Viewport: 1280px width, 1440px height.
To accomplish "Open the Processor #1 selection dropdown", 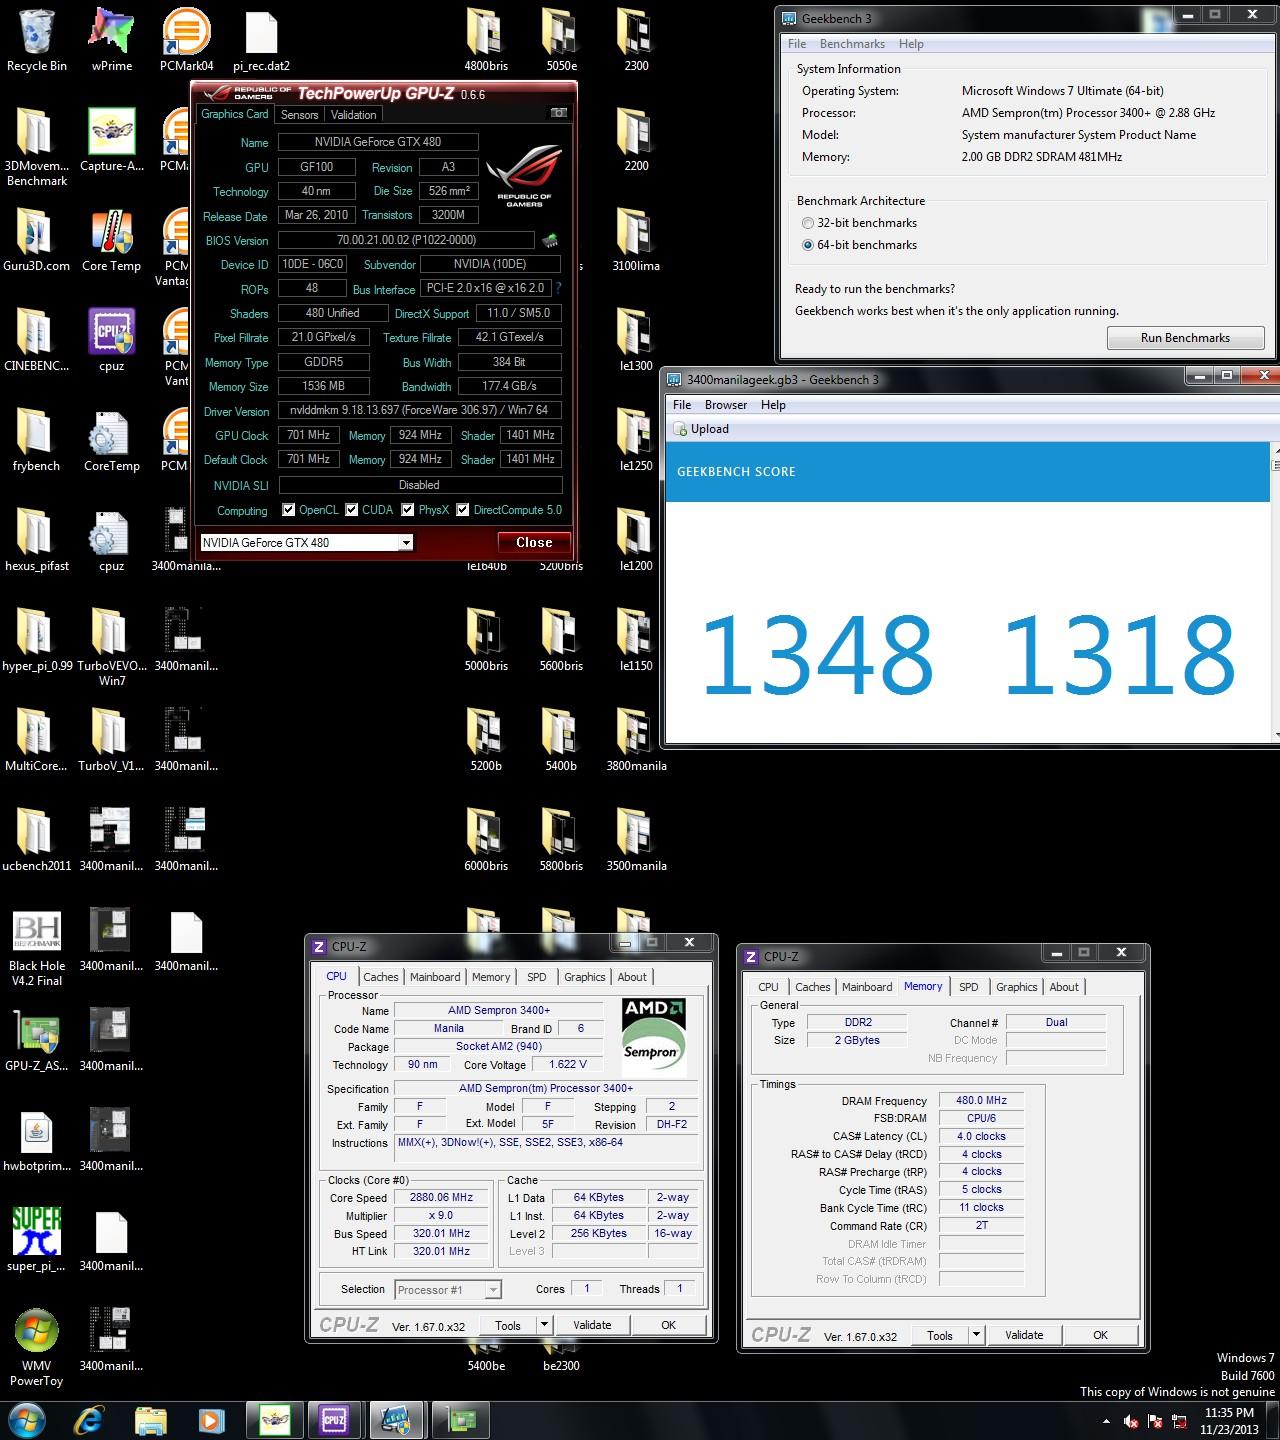I will click(x=447, y=1290).
